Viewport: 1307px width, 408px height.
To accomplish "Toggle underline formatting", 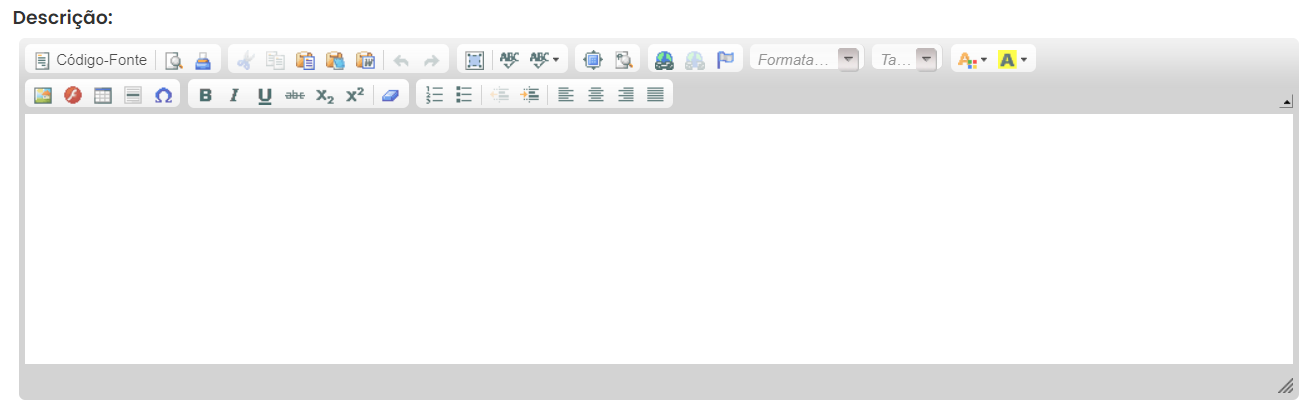I will [265, 95].
